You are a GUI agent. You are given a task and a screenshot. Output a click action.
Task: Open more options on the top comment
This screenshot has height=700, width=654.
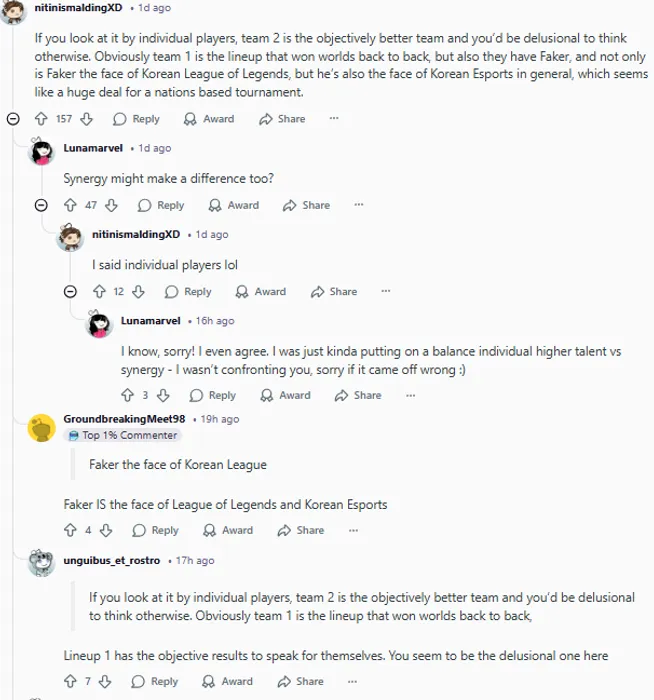(x=334, y=119)
